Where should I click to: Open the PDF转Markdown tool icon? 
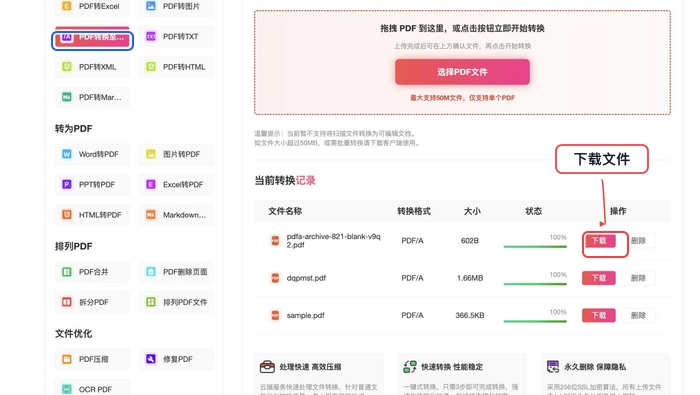point(67,97)
